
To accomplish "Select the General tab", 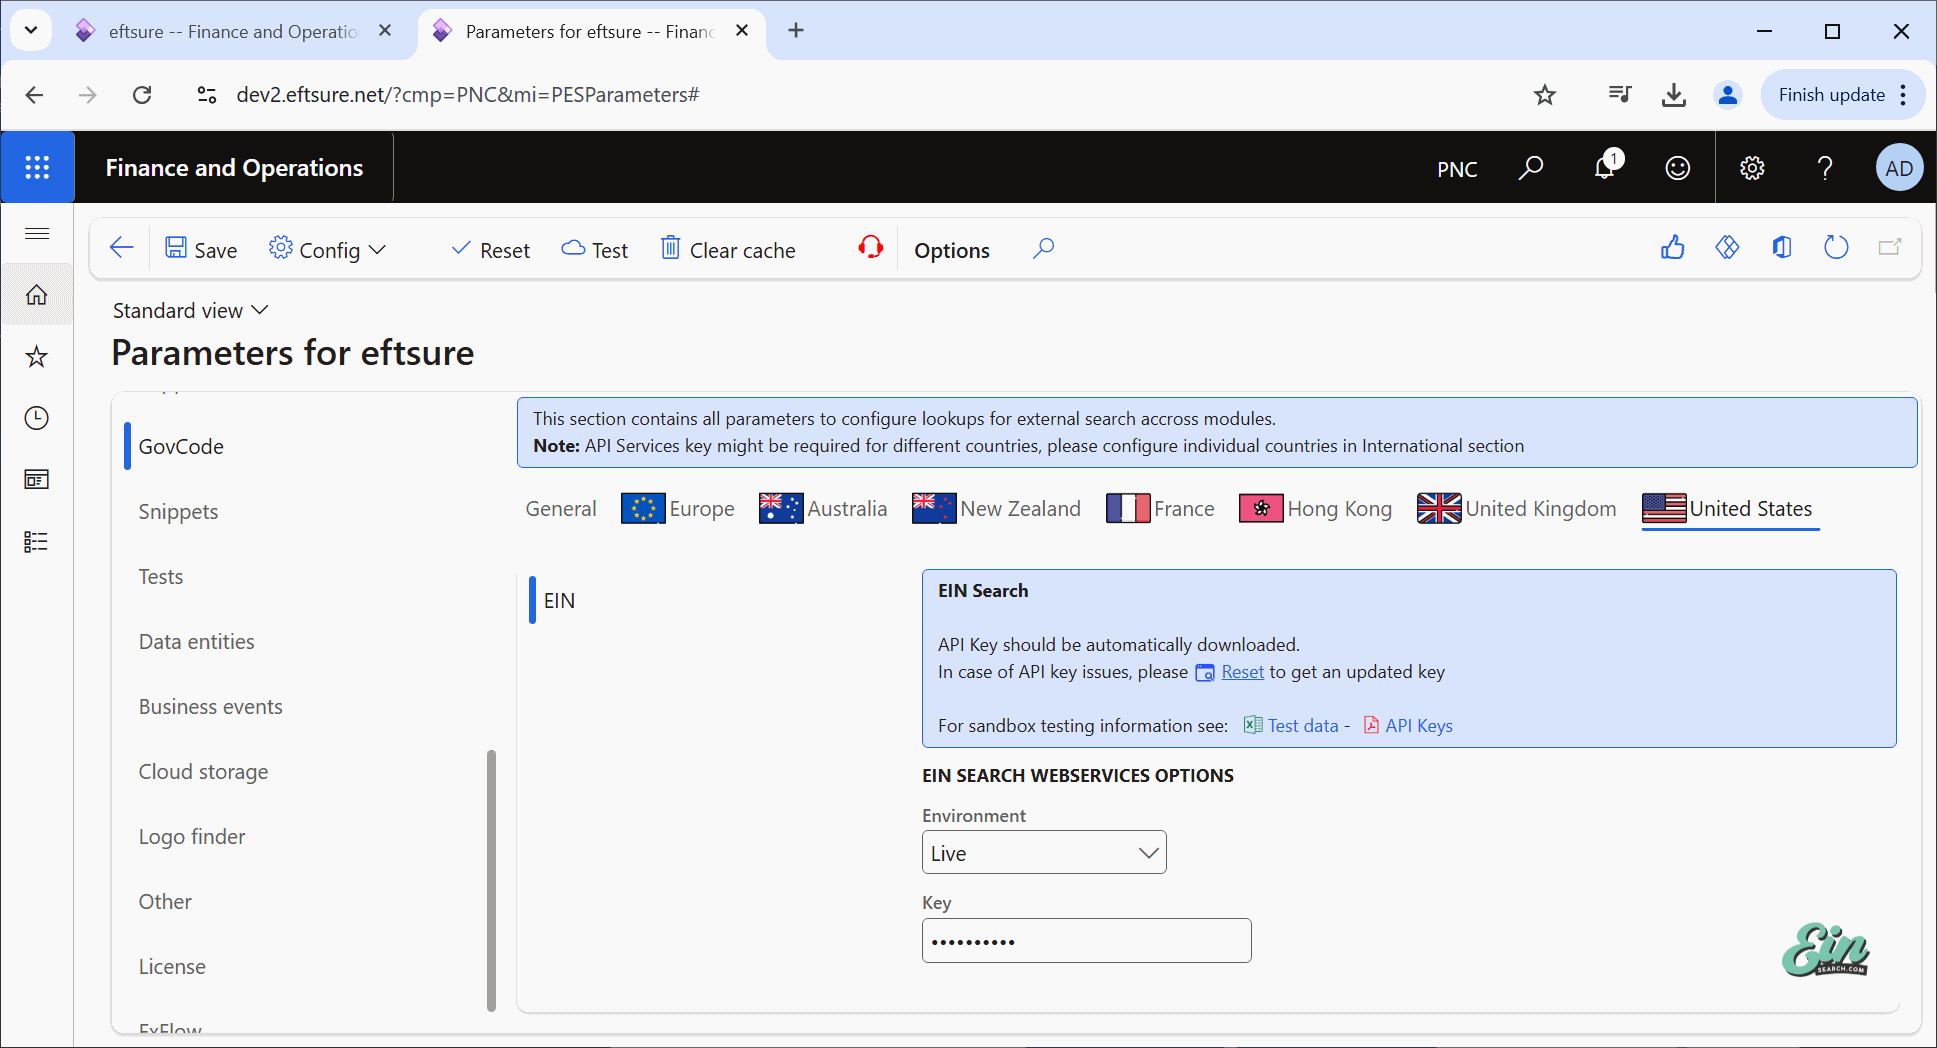I will pos(561,509).
